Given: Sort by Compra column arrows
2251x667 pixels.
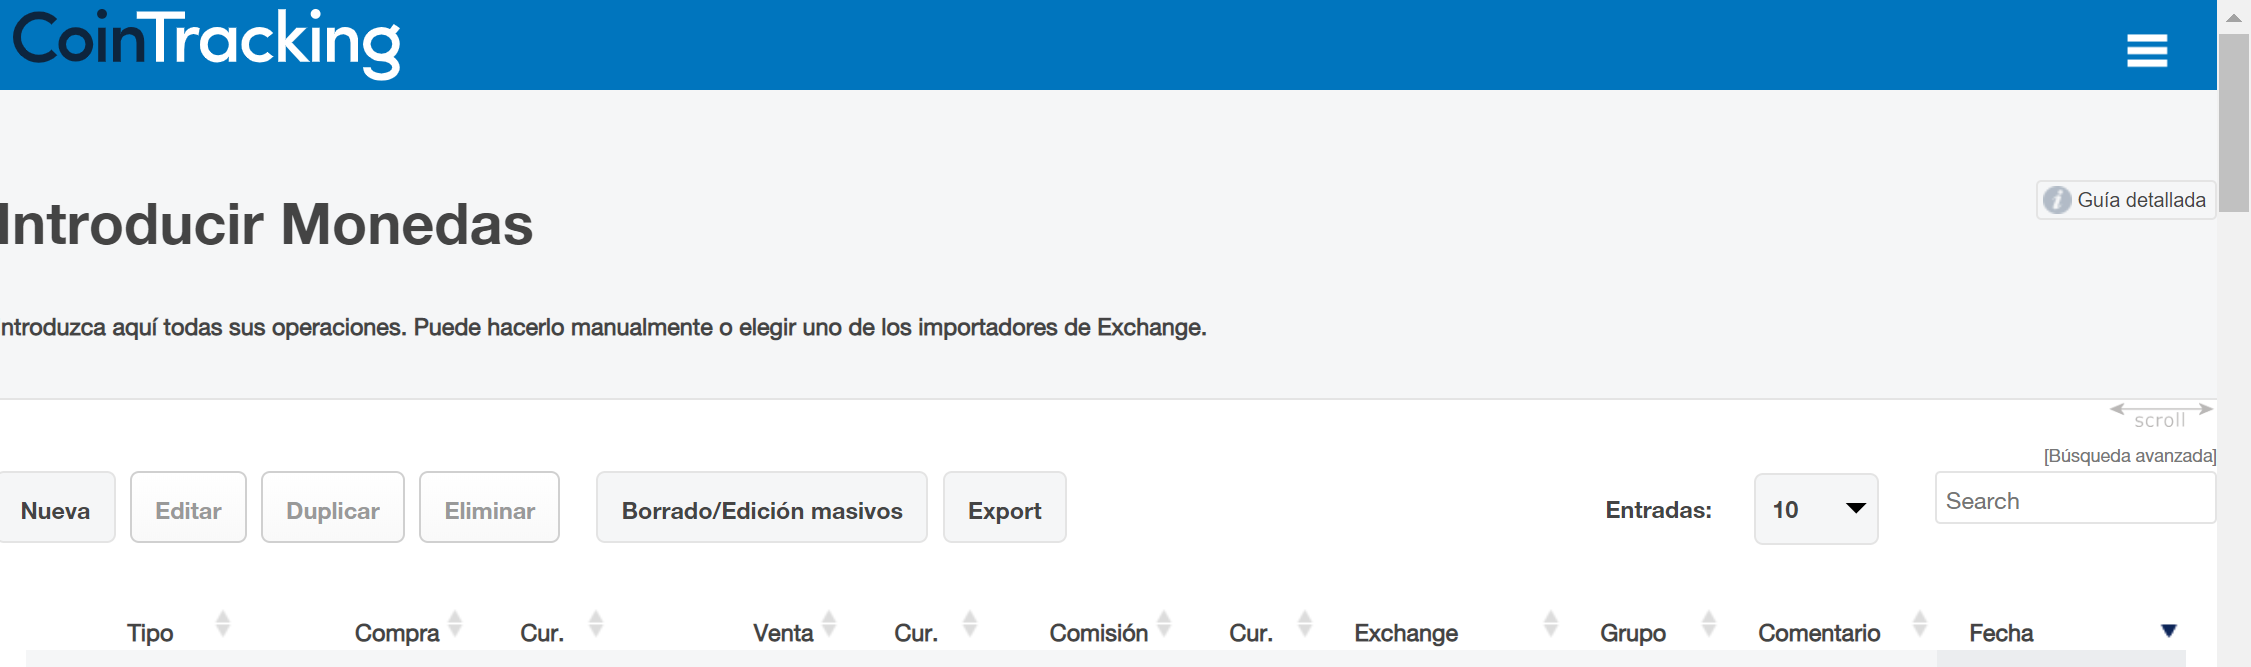Looking at the screenshot, I should pos(455,624).
